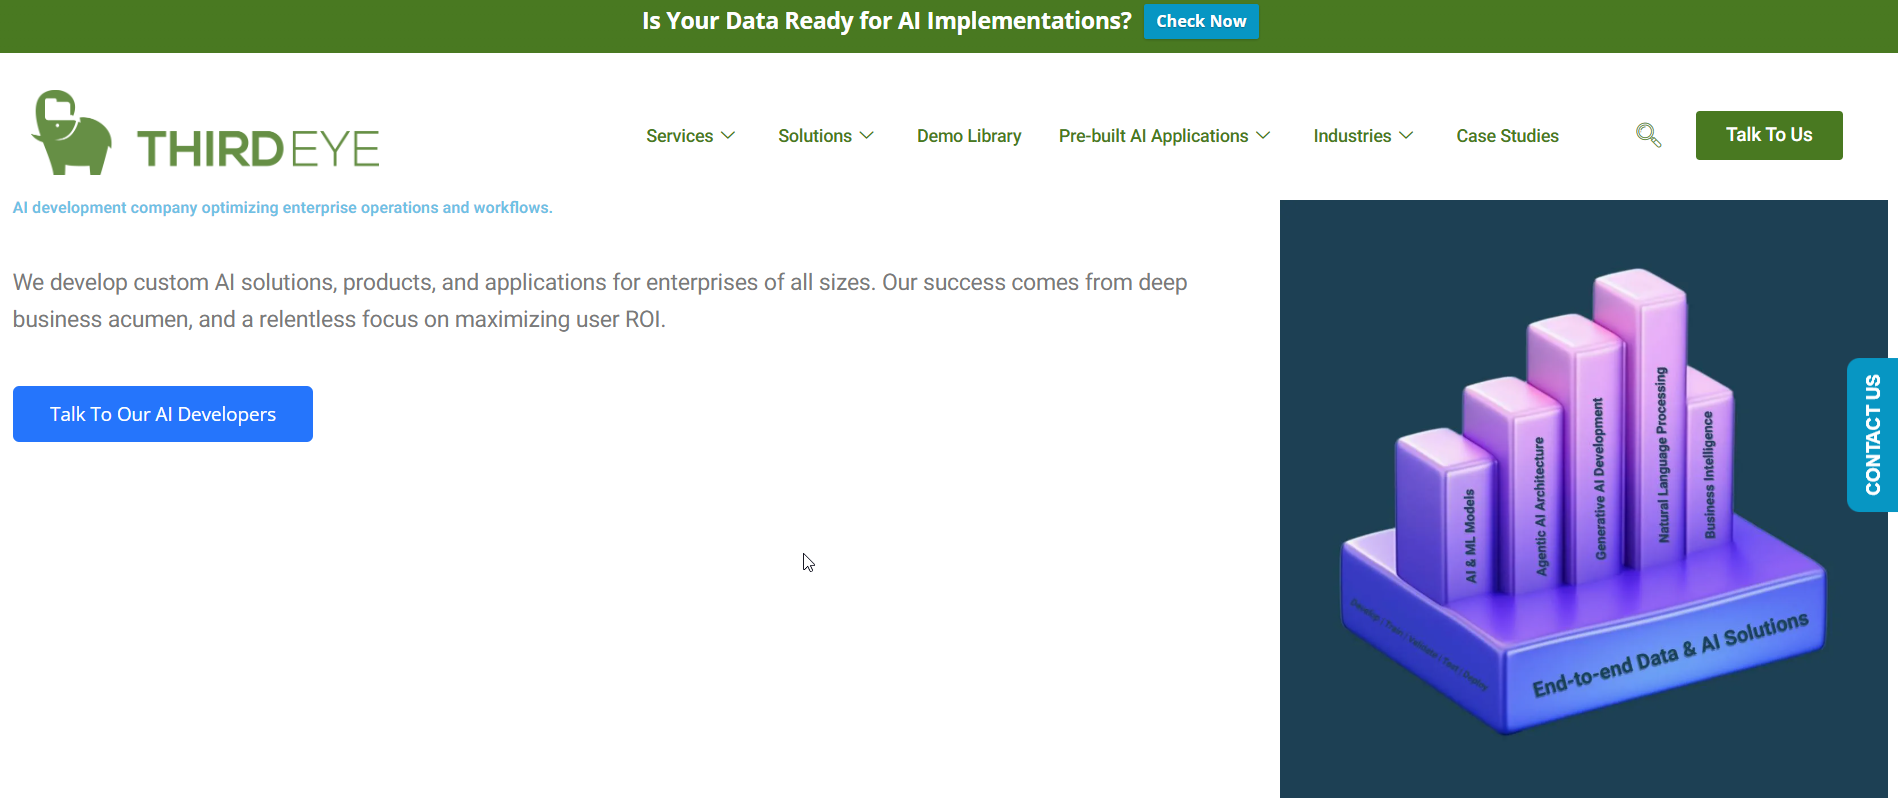
Task: Click the End-to-end Data & AI Solutions image
Action: click(1583, 500)
